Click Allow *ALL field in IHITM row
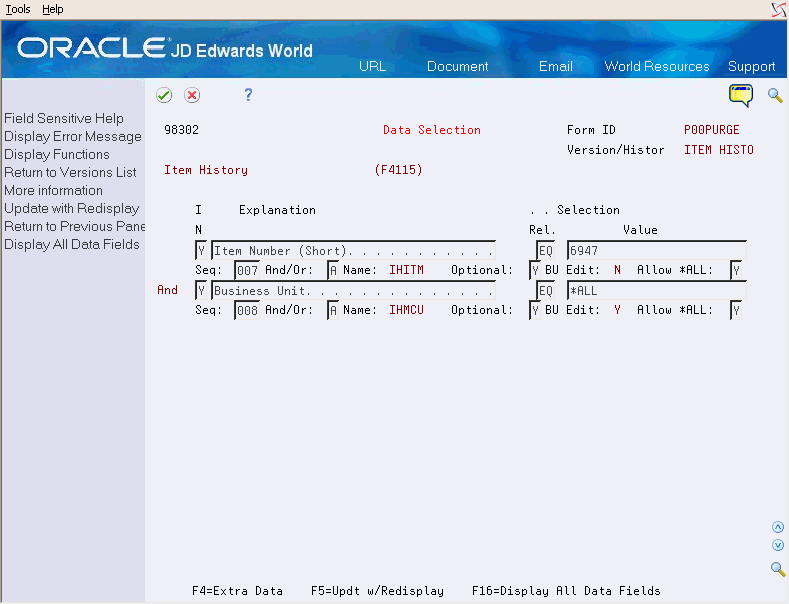The width and height of the screenshot is (789, 604). coord(736,270)
